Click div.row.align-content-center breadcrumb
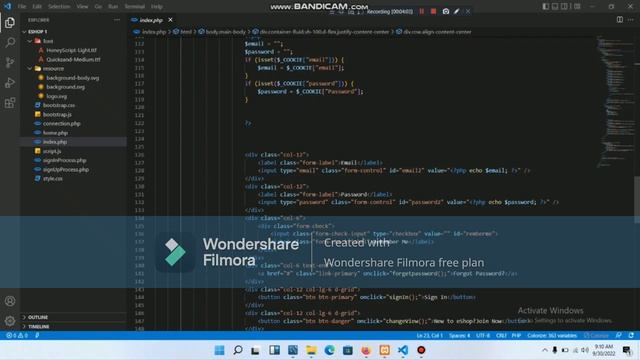 click(x=437, y=32)
